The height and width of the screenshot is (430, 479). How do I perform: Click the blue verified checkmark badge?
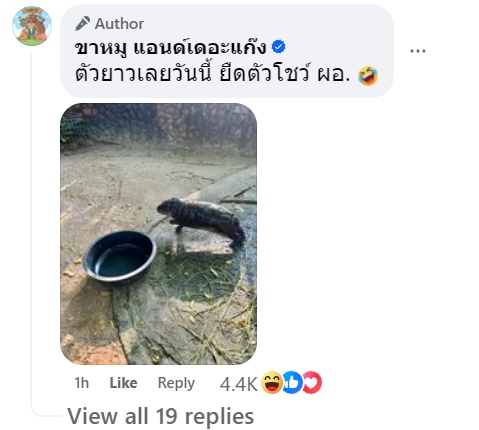(x=278, y=47)
